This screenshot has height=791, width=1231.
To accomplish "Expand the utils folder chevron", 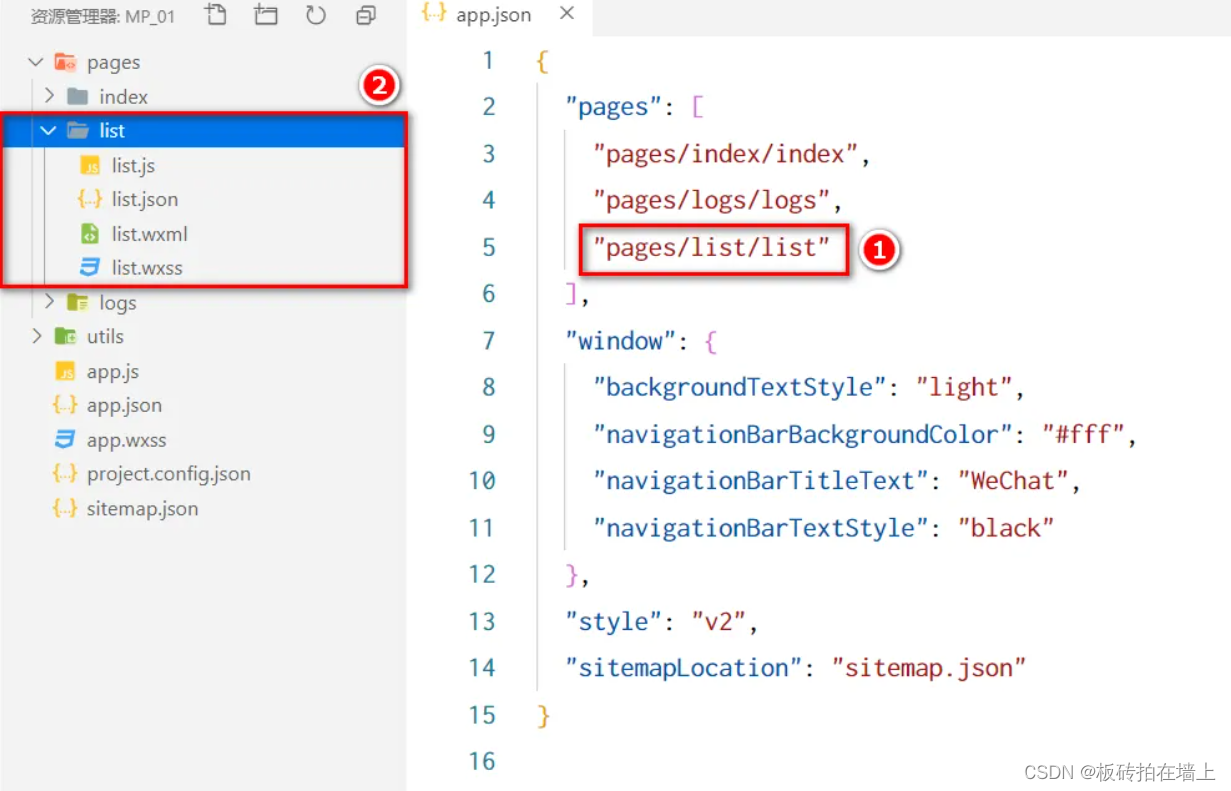I will (x=36, y=336).
